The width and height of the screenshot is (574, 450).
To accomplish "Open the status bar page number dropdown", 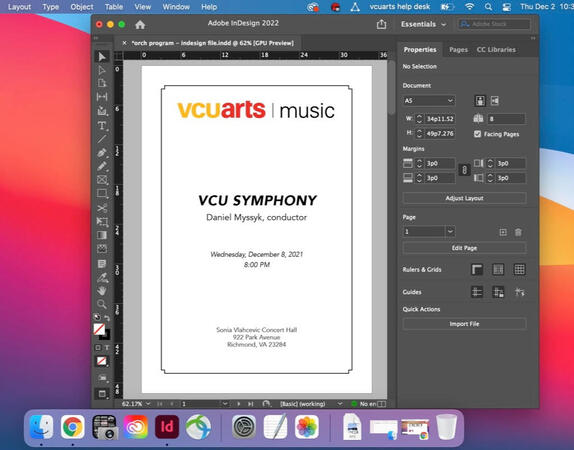I will point(225,403).
